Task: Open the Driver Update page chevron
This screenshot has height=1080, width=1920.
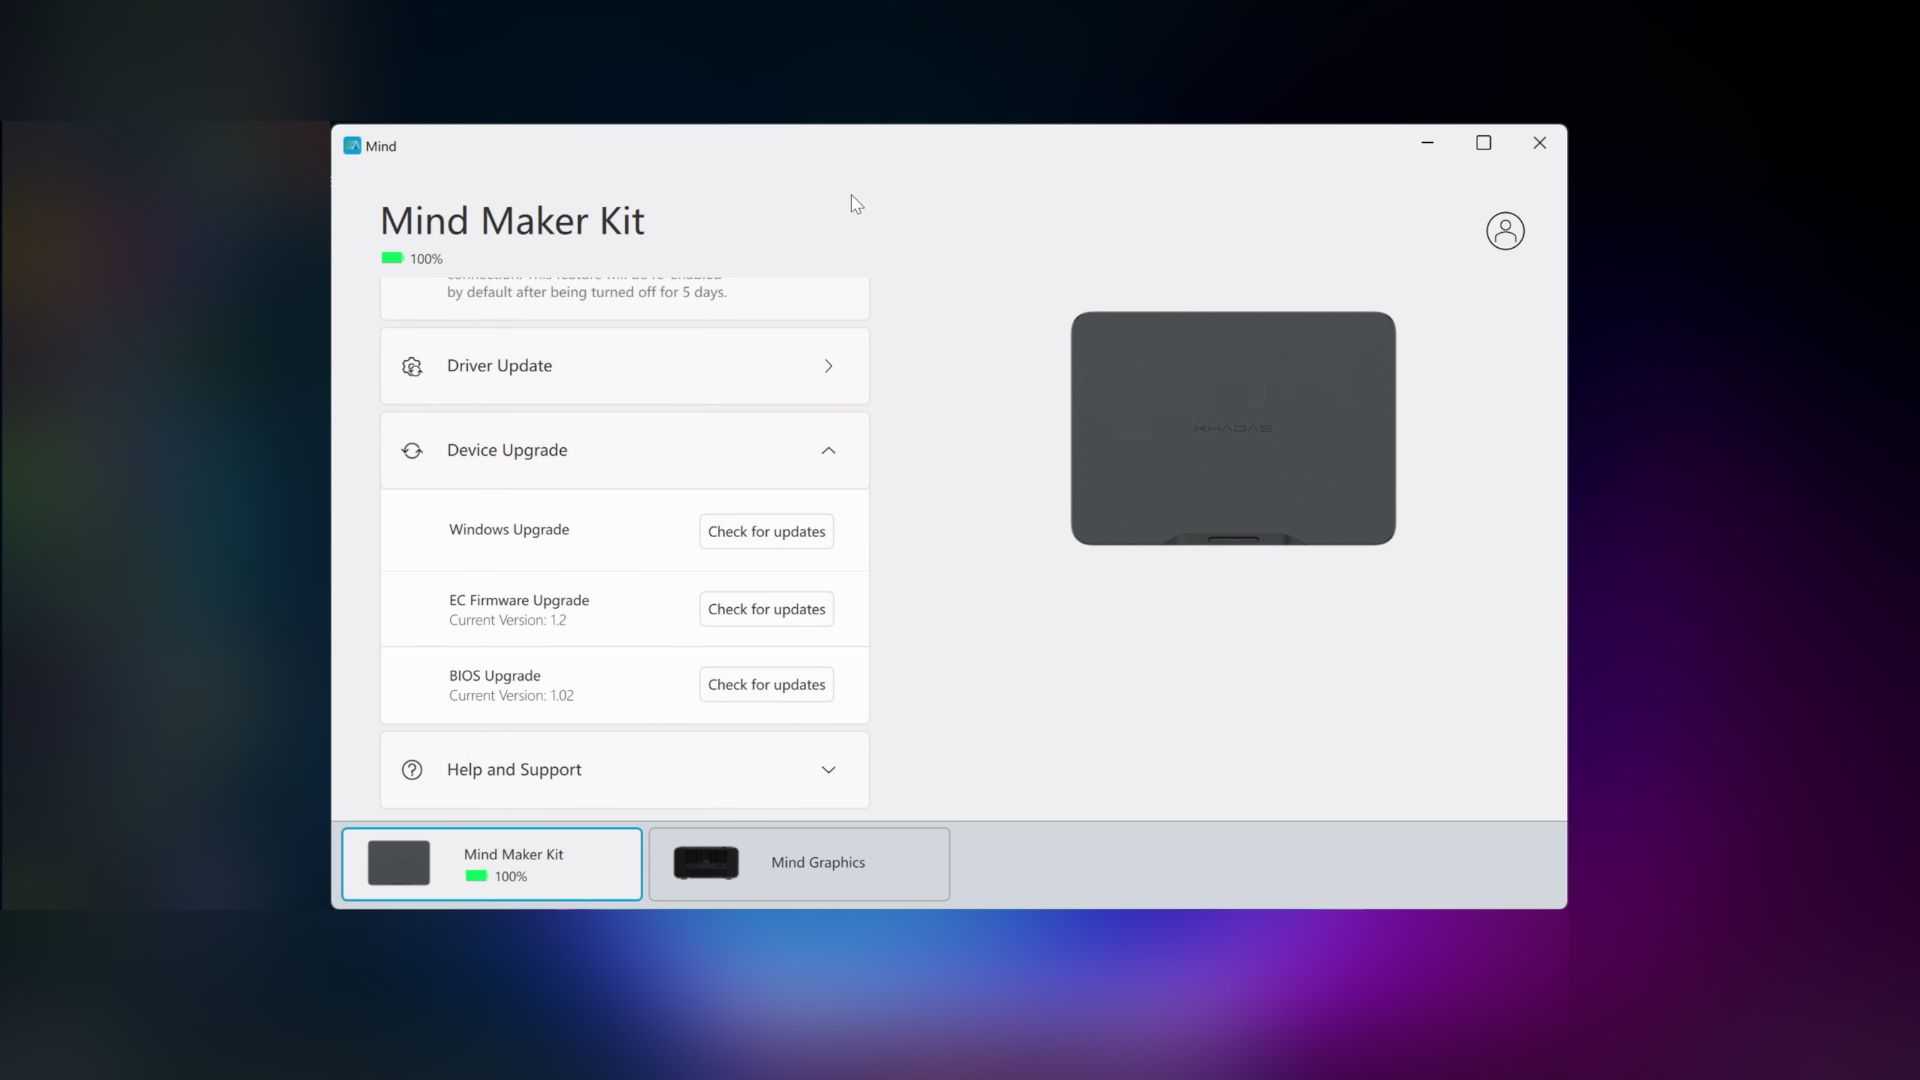Action: [x=828, y=366]
